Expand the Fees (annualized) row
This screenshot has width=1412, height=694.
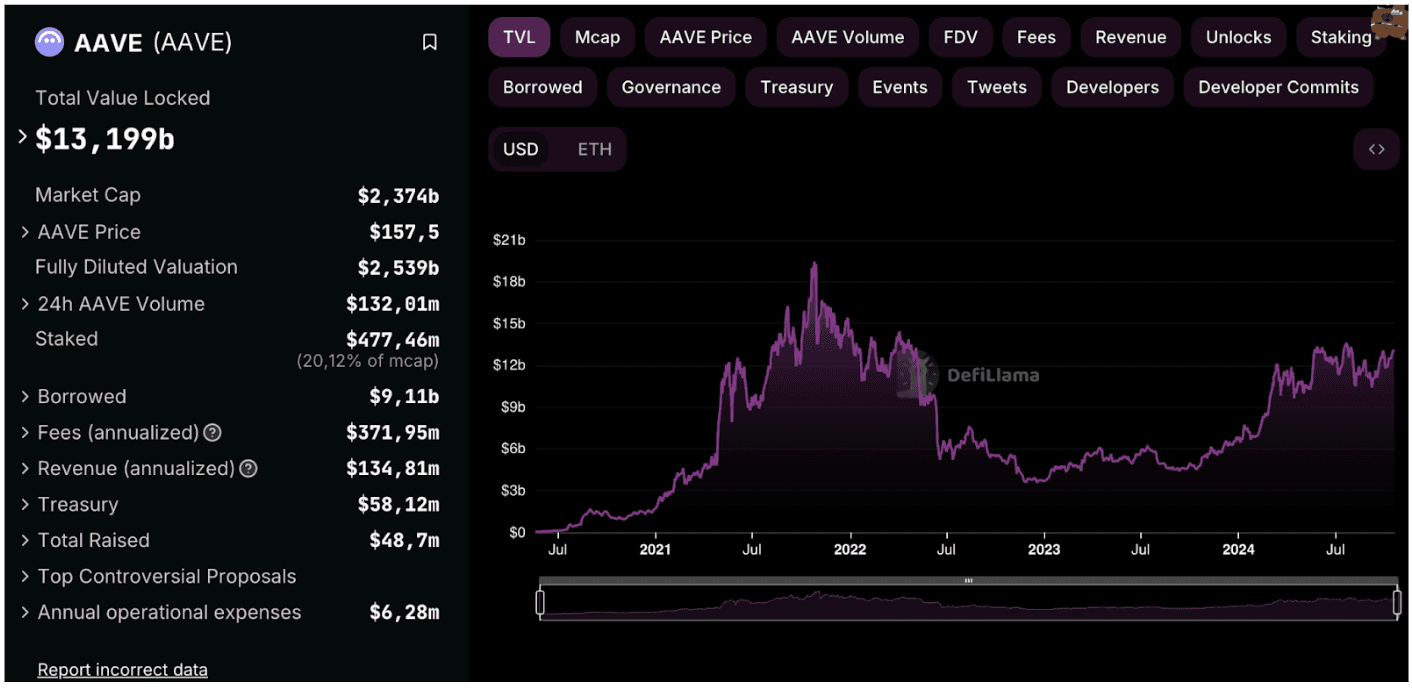(25, 433)
